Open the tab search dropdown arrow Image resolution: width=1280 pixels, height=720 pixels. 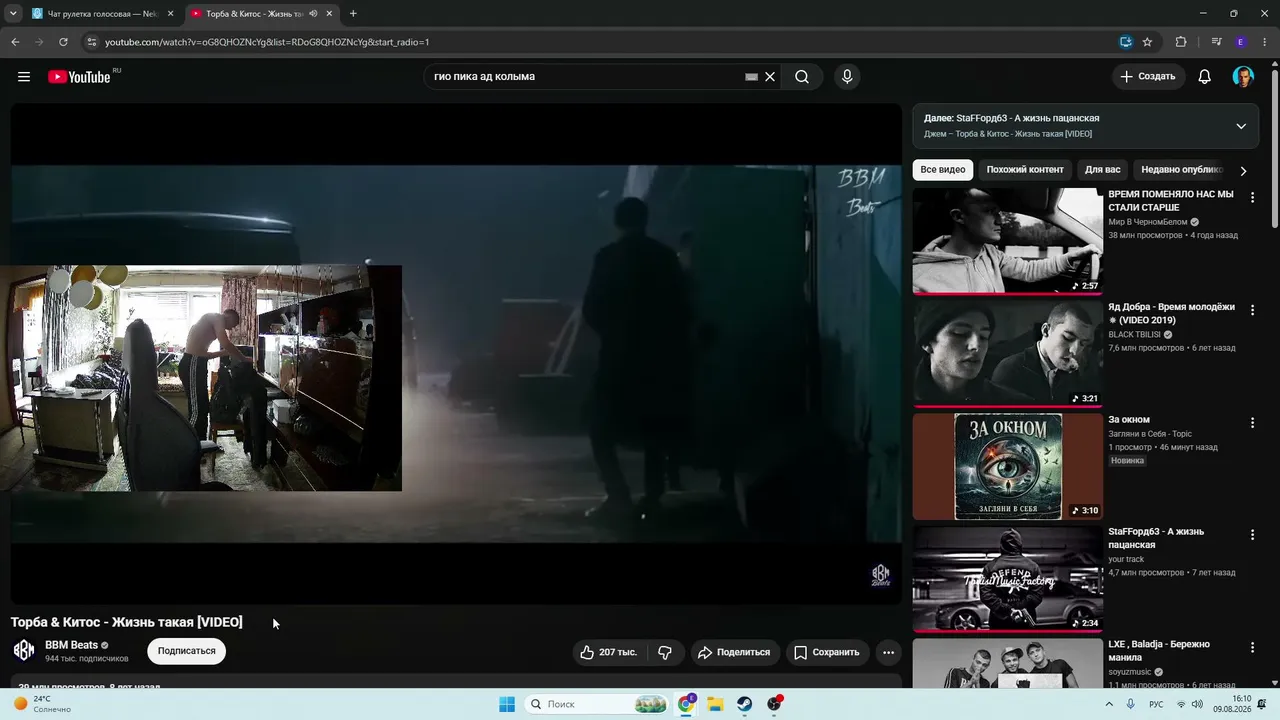click(x=13, y=14)
